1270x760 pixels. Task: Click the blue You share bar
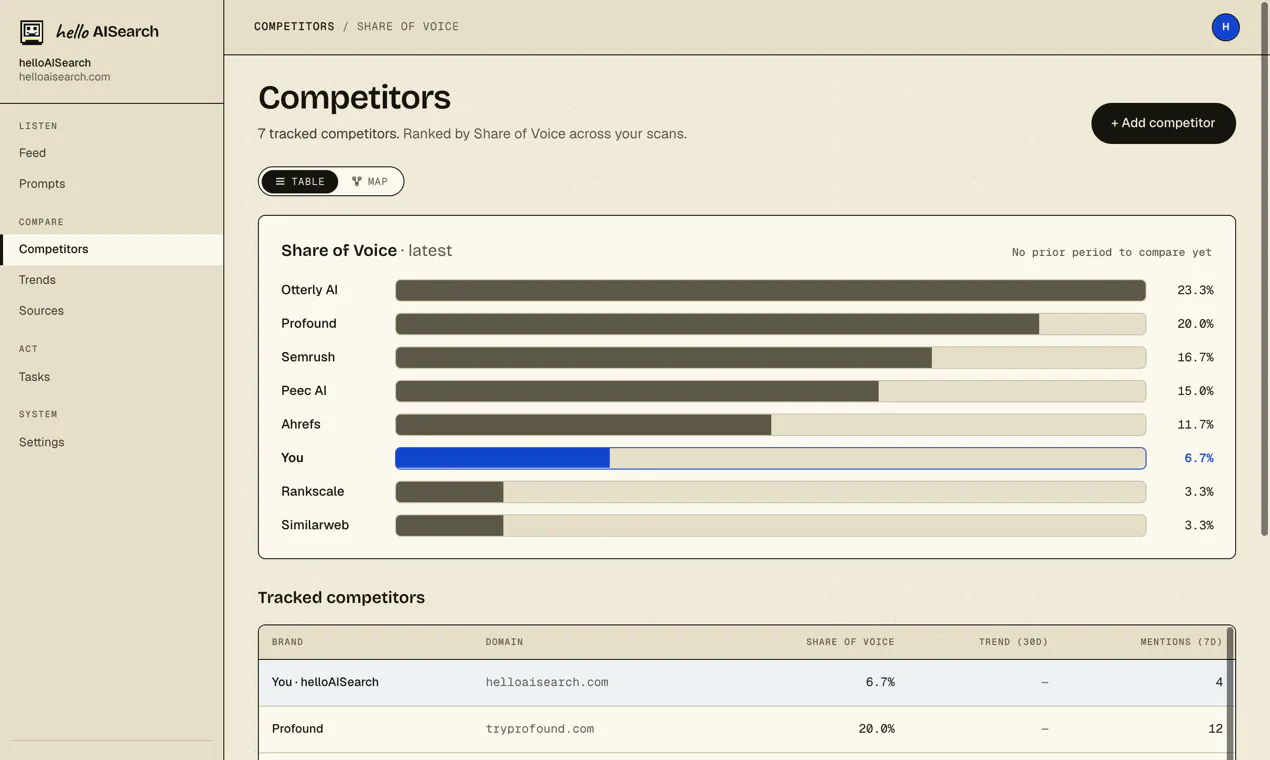770,458
